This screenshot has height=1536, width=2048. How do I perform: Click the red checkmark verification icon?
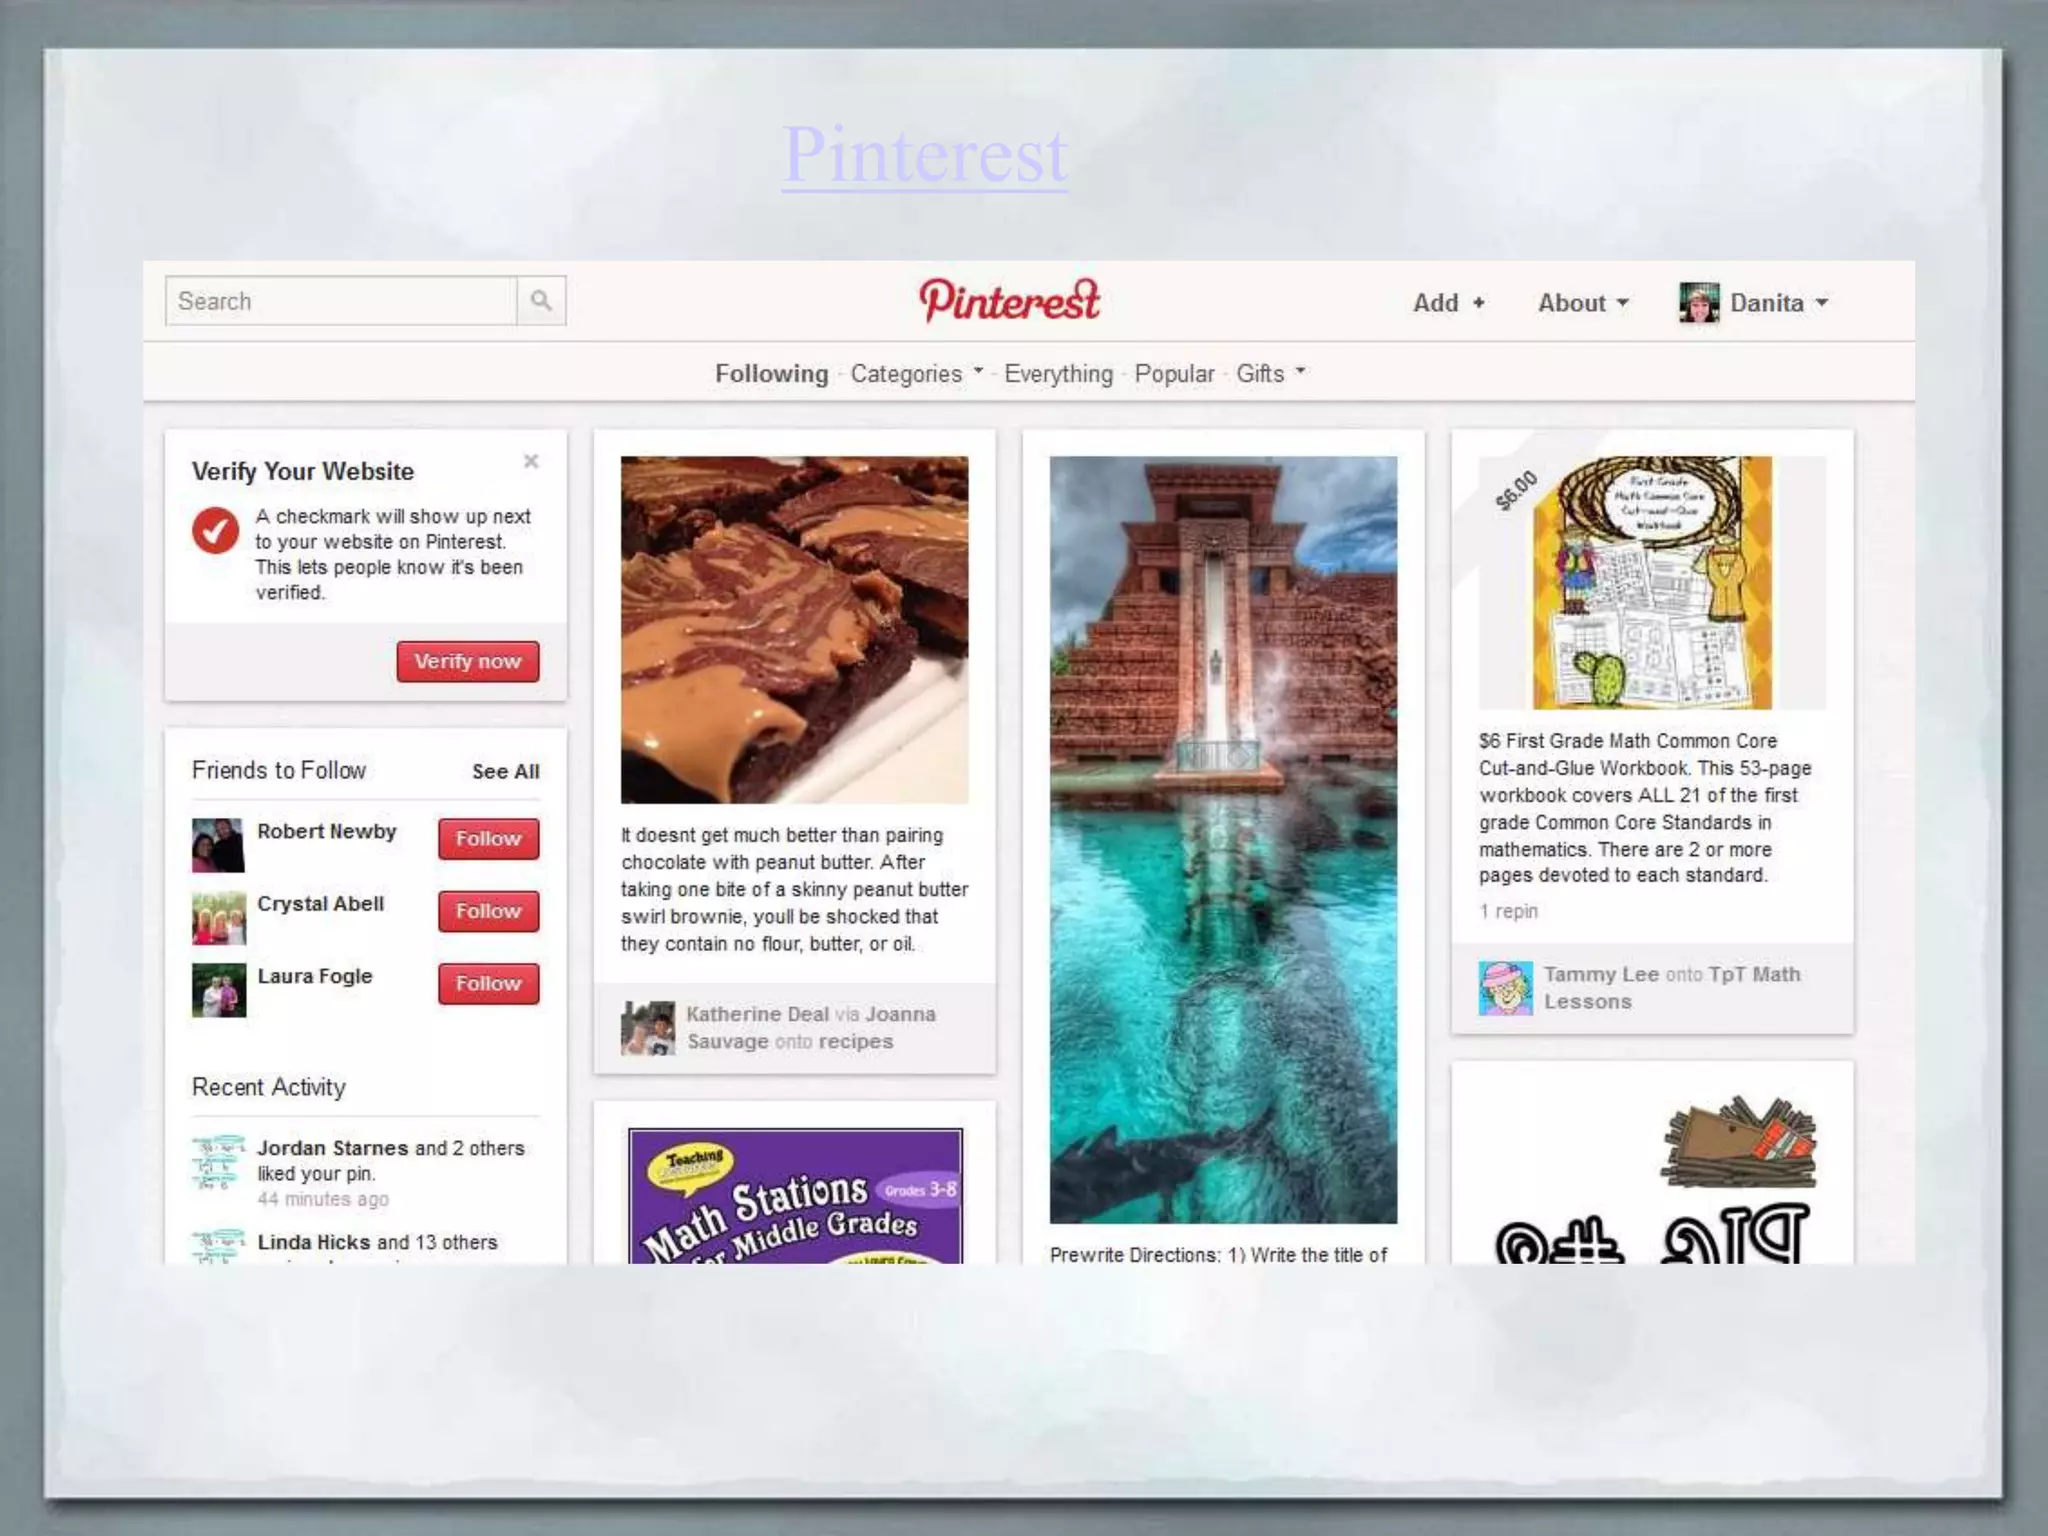pos(215,530)
